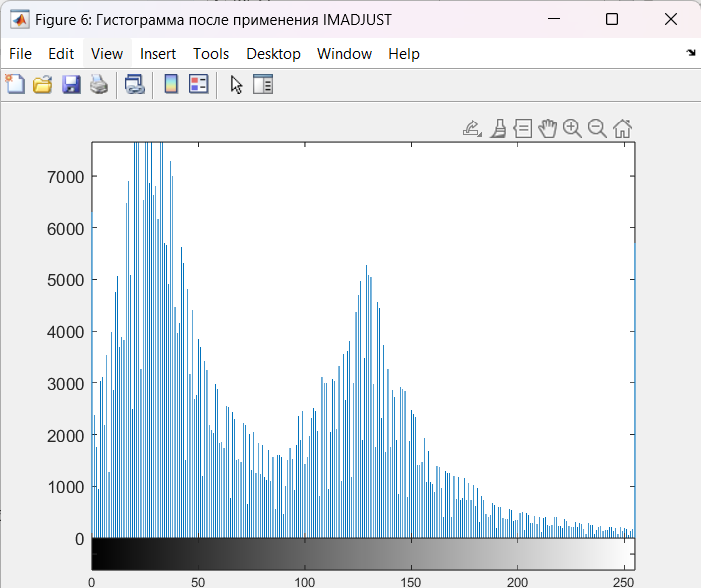
Task: Click the y-axis label 5000
Action: click(x=65, y=280)
